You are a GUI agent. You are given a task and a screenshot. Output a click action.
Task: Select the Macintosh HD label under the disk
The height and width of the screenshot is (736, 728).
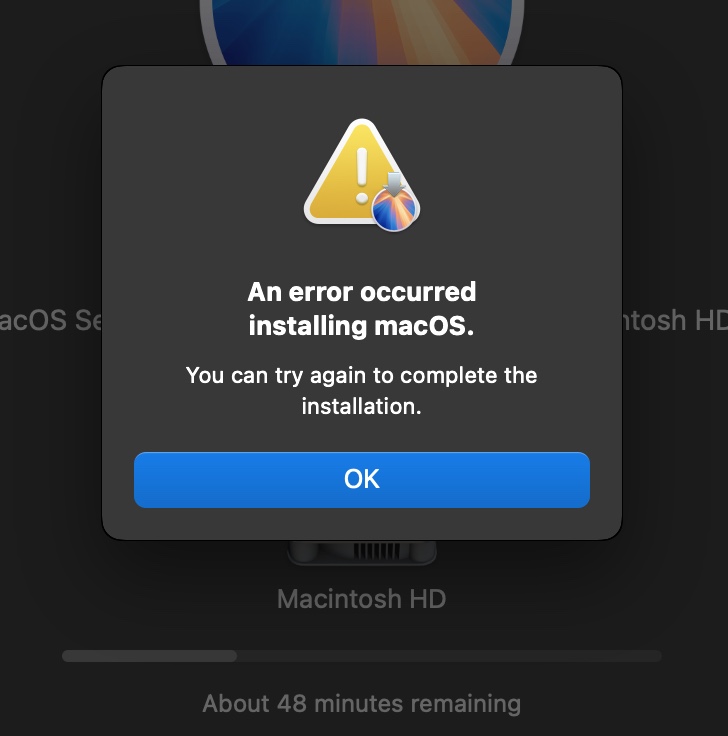pyautogui.click(x=361, y=599)
